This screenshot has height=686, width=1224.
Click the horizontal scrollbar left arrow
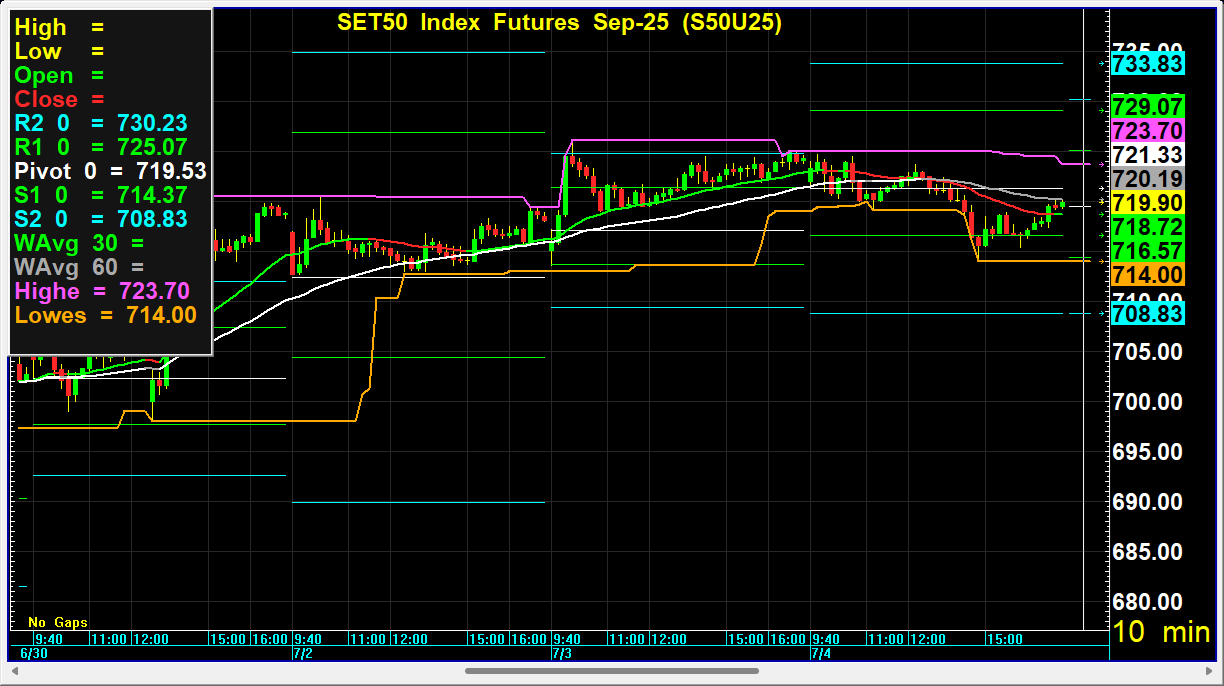click(16, 670)
